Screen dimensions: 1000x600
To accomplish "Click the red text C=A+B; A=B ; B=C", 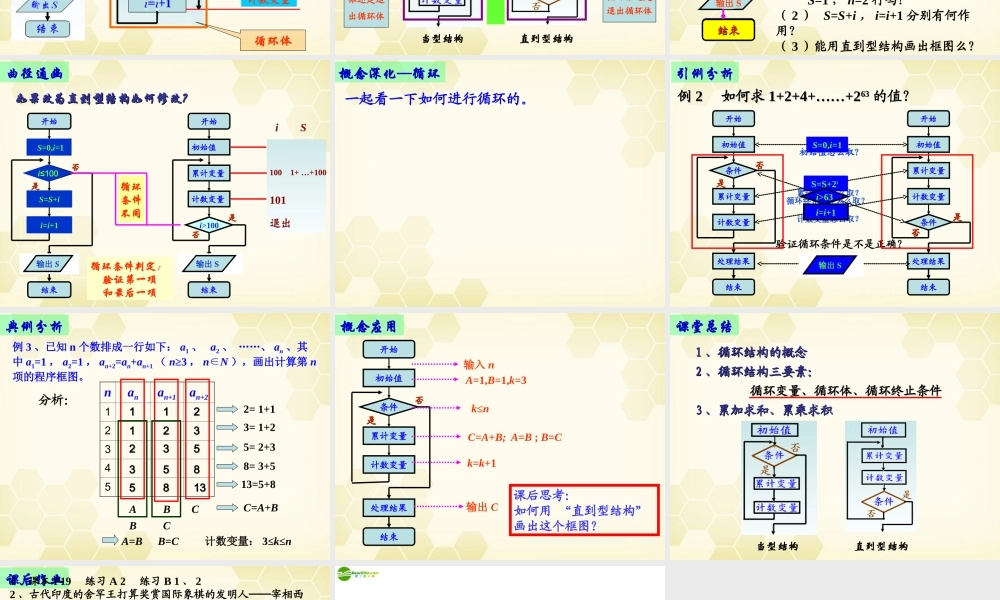I will pyautogui.click(x=515, y=437).
